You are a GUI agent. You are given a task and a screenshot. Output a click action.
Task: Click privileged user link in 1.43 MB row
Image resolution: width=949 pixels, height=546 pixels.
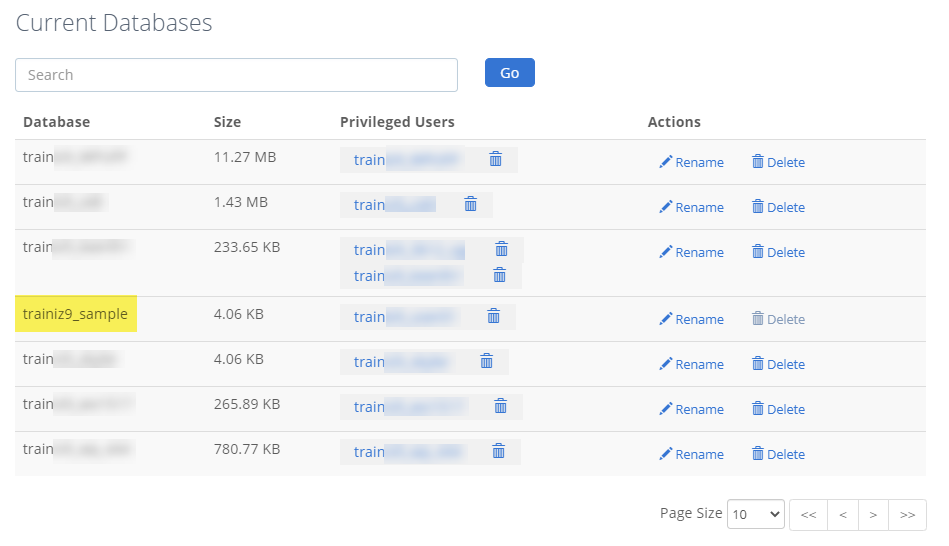tap(395, 205)
